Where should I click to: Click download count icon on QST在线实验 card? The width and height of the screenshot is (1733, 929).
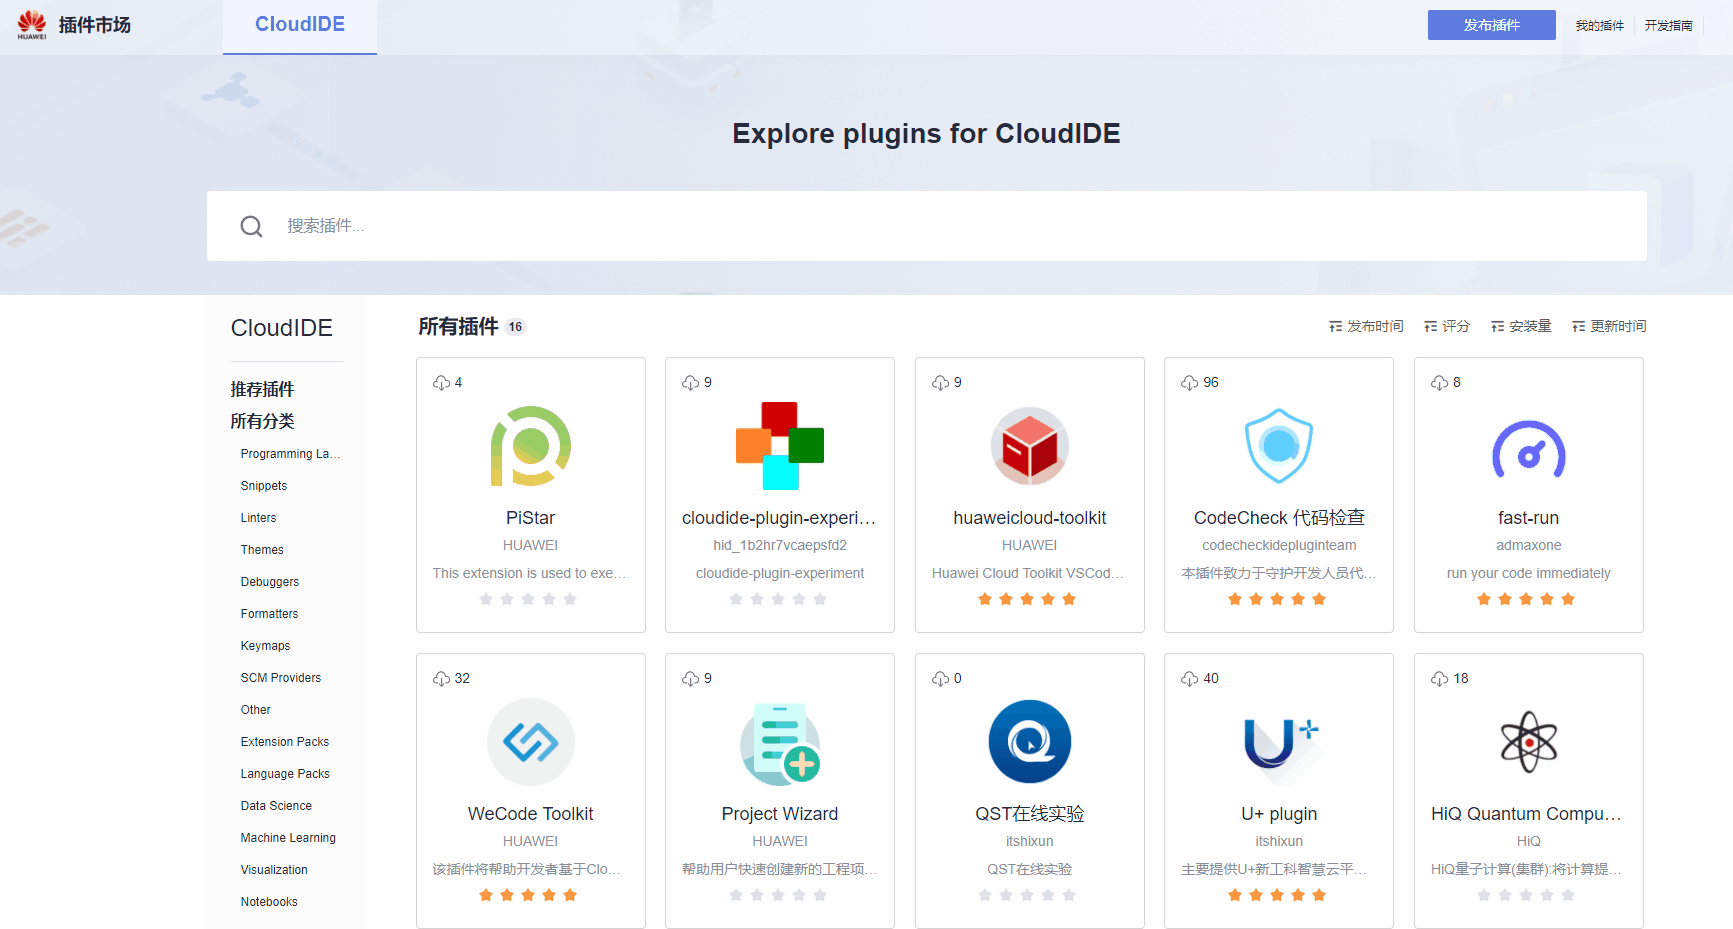941,679
